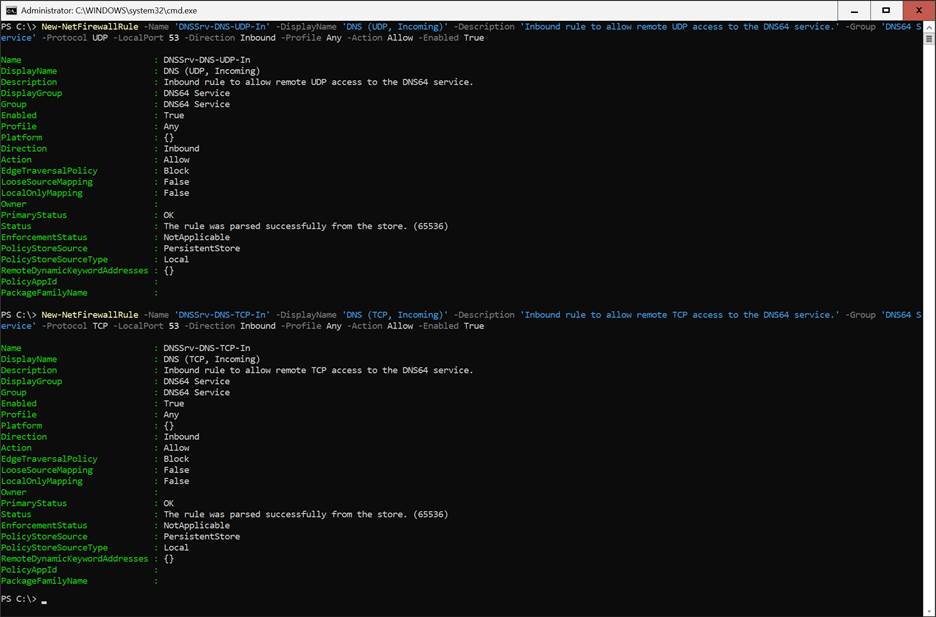Click New-NetFirewallRule in the UDP command line

90,27
